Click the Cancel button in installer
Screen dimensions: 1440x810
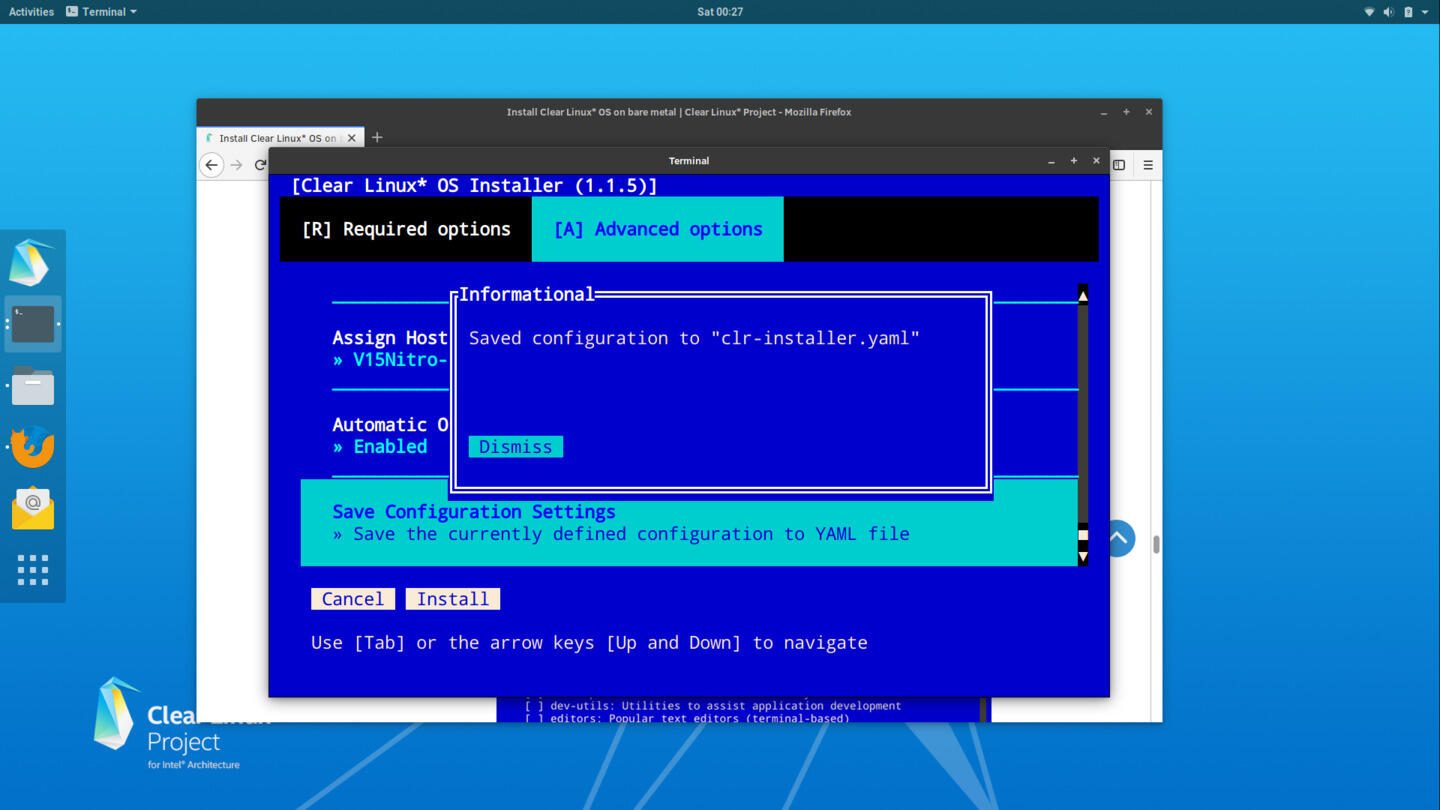352,599
